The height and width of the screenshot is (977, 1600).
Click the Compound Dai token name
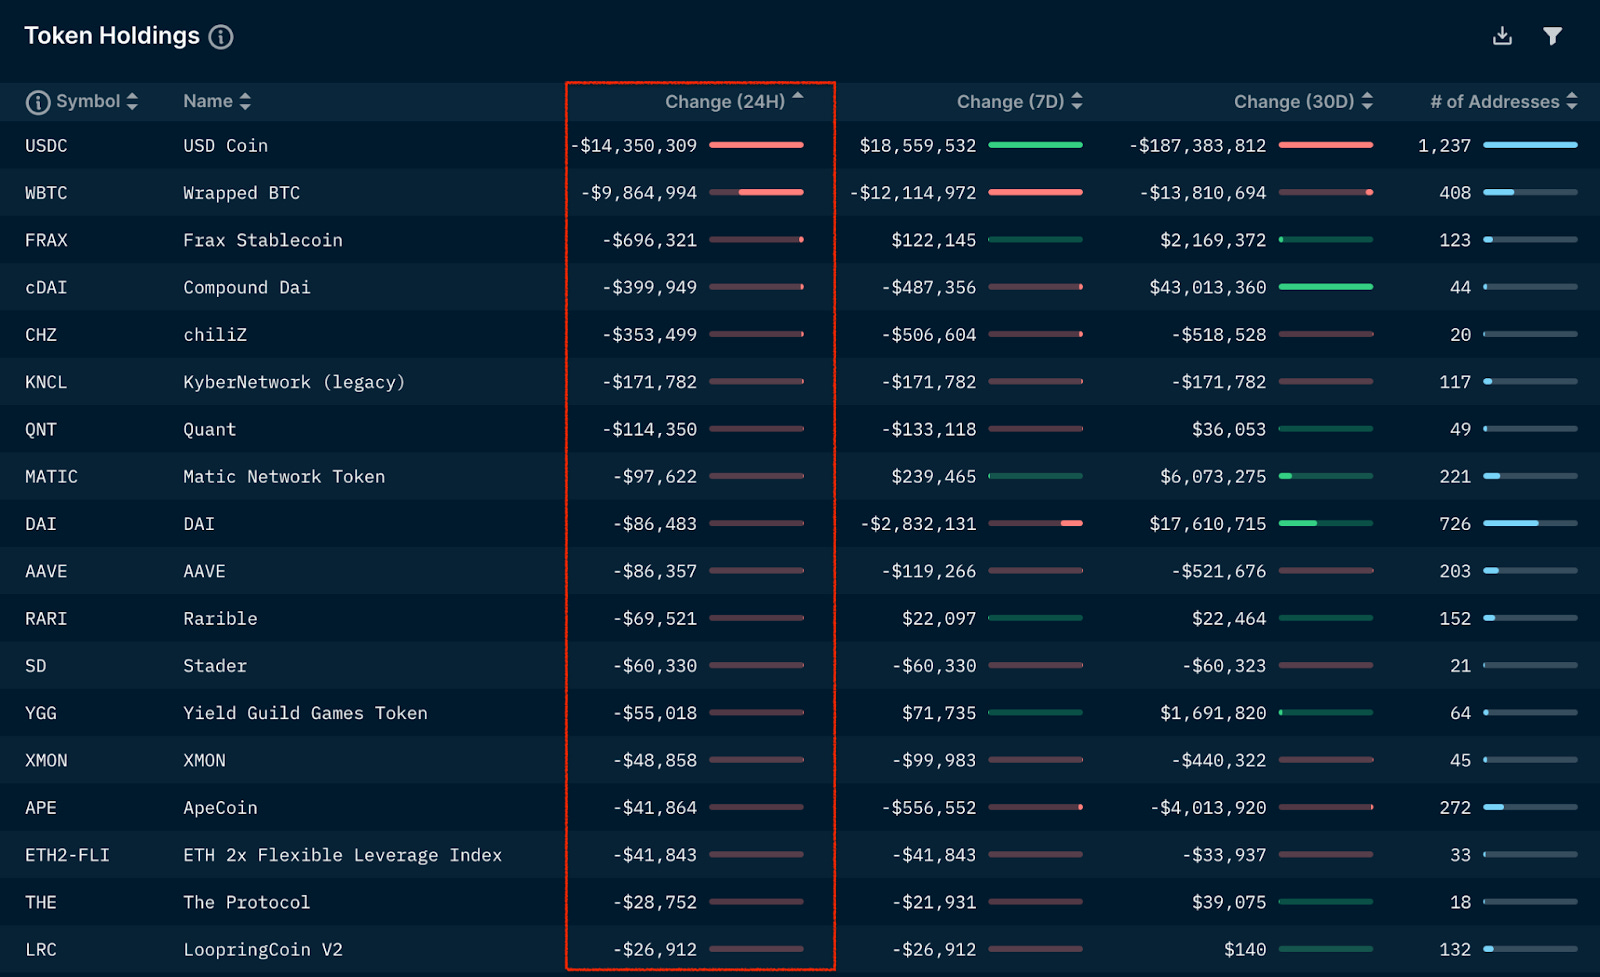pyautogui.click(x=247, y=288)
